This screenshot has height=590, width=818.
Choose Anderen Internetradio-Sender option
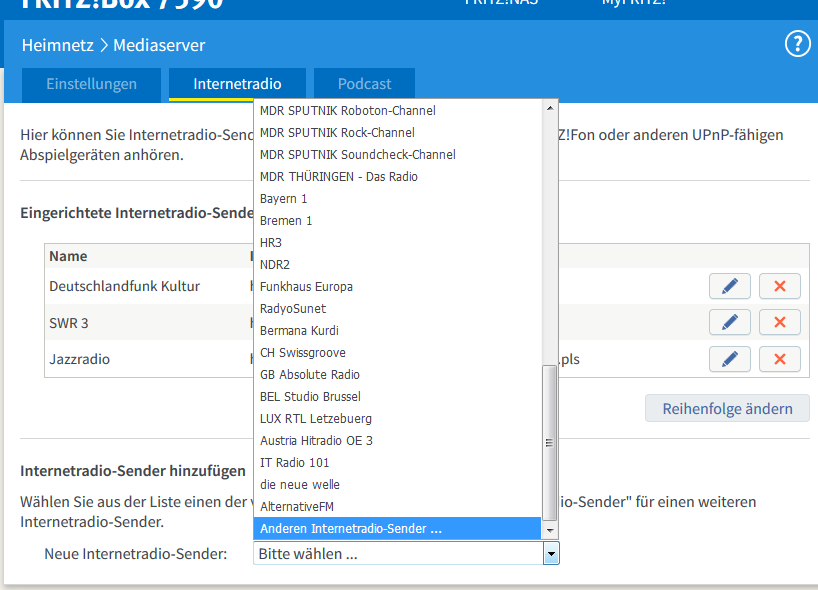(398, 528)
